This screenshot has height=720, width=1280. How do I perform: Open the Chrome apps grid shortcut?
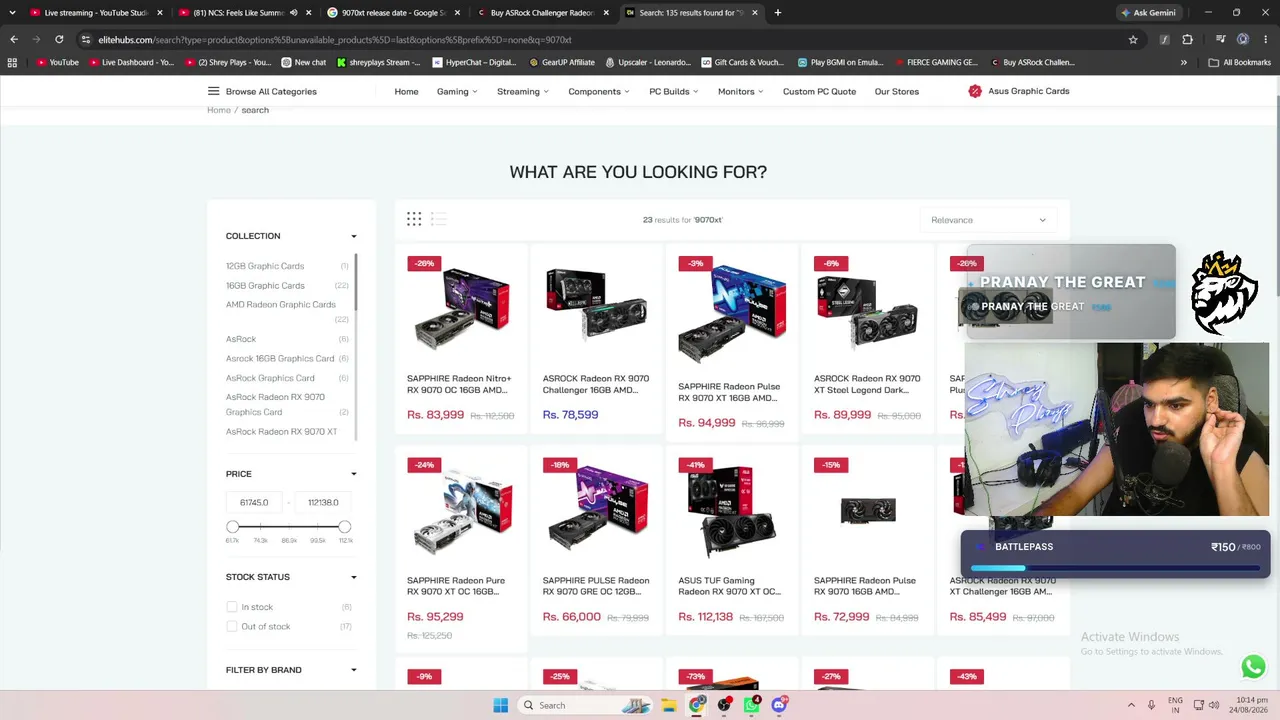[x=12, y=62]
